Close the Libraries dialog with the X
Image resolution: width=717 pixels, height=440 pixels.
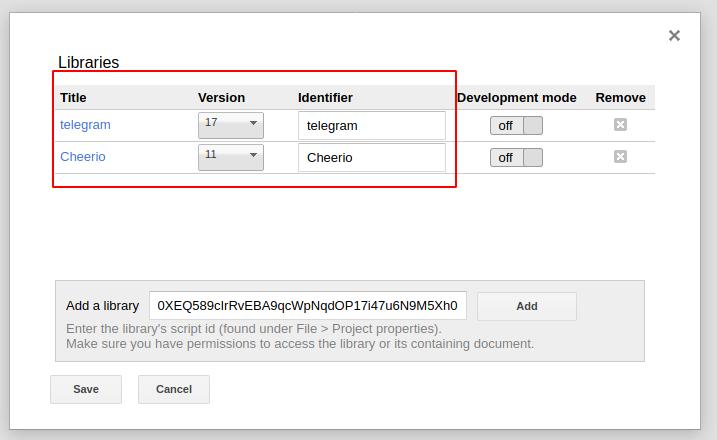coord(674,36)
